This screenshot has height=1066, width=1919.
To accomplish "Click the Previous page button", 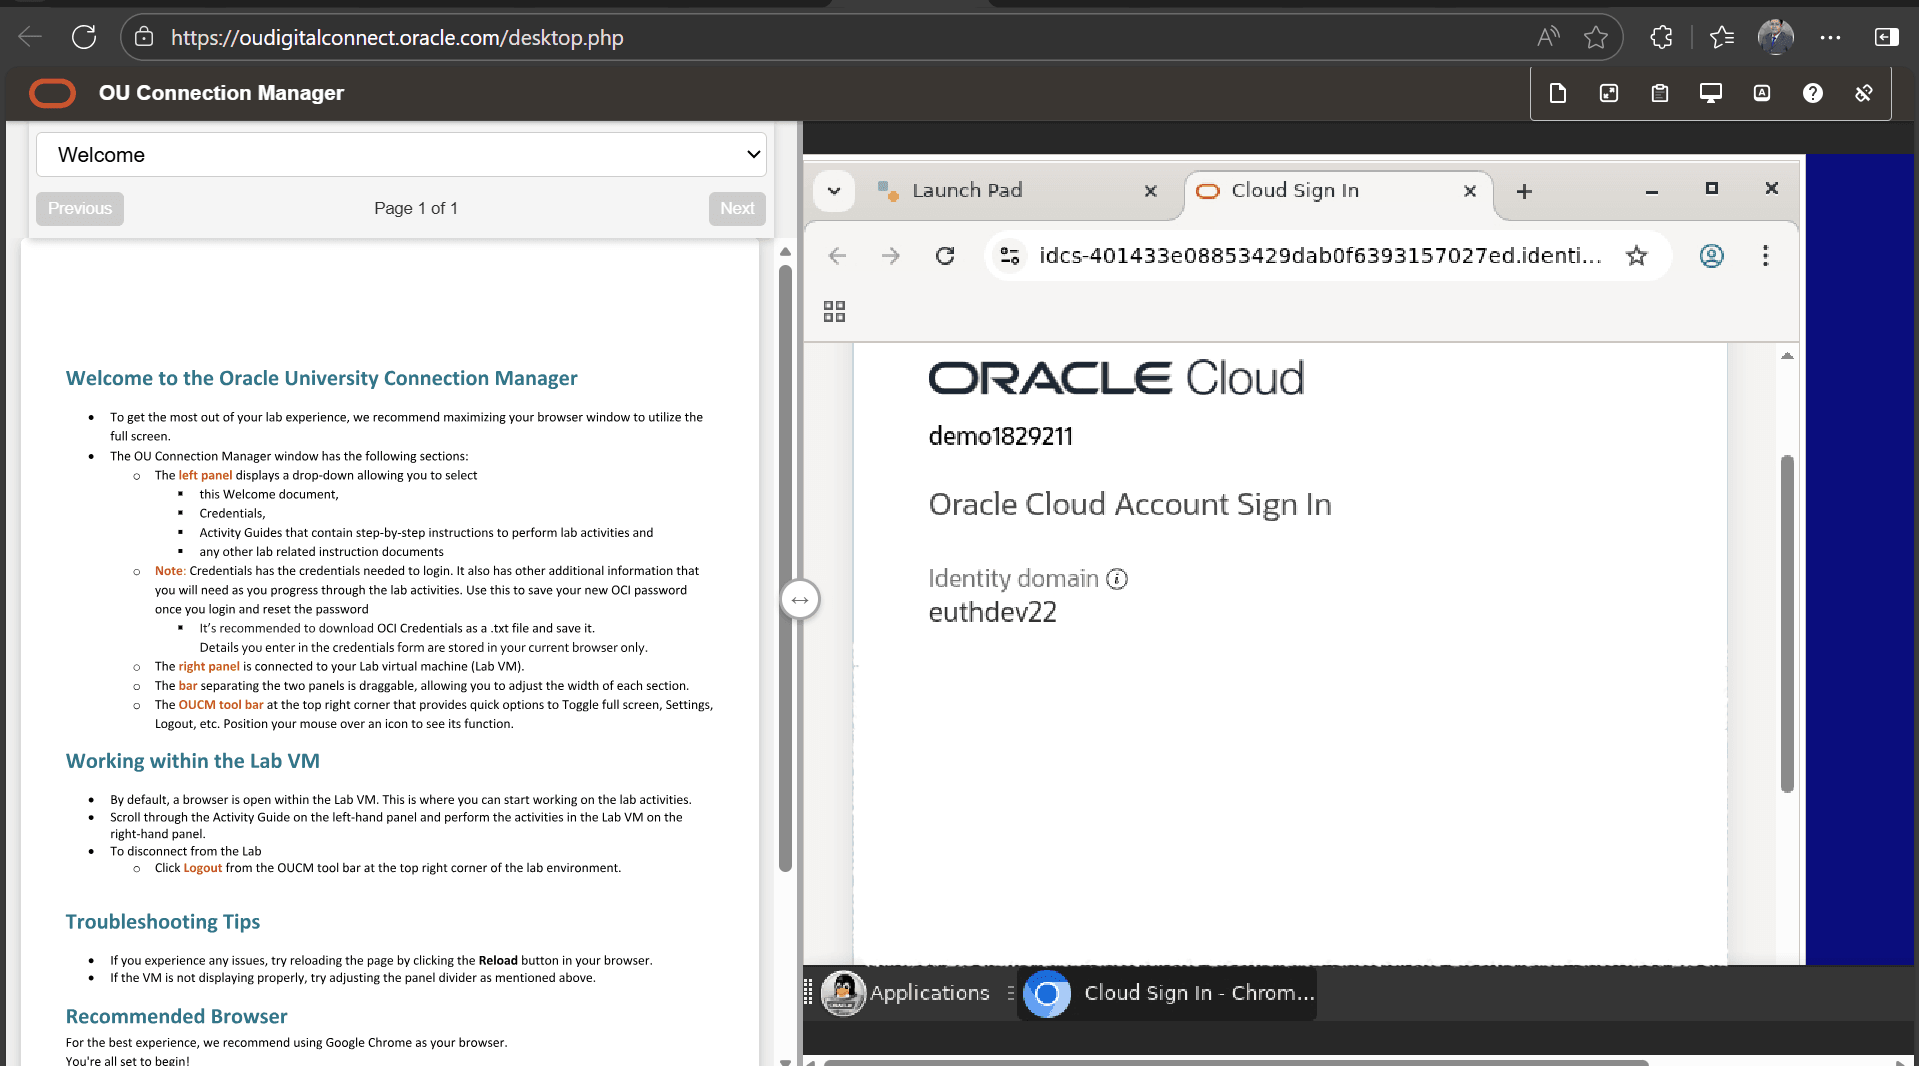I will pos(80,208).
